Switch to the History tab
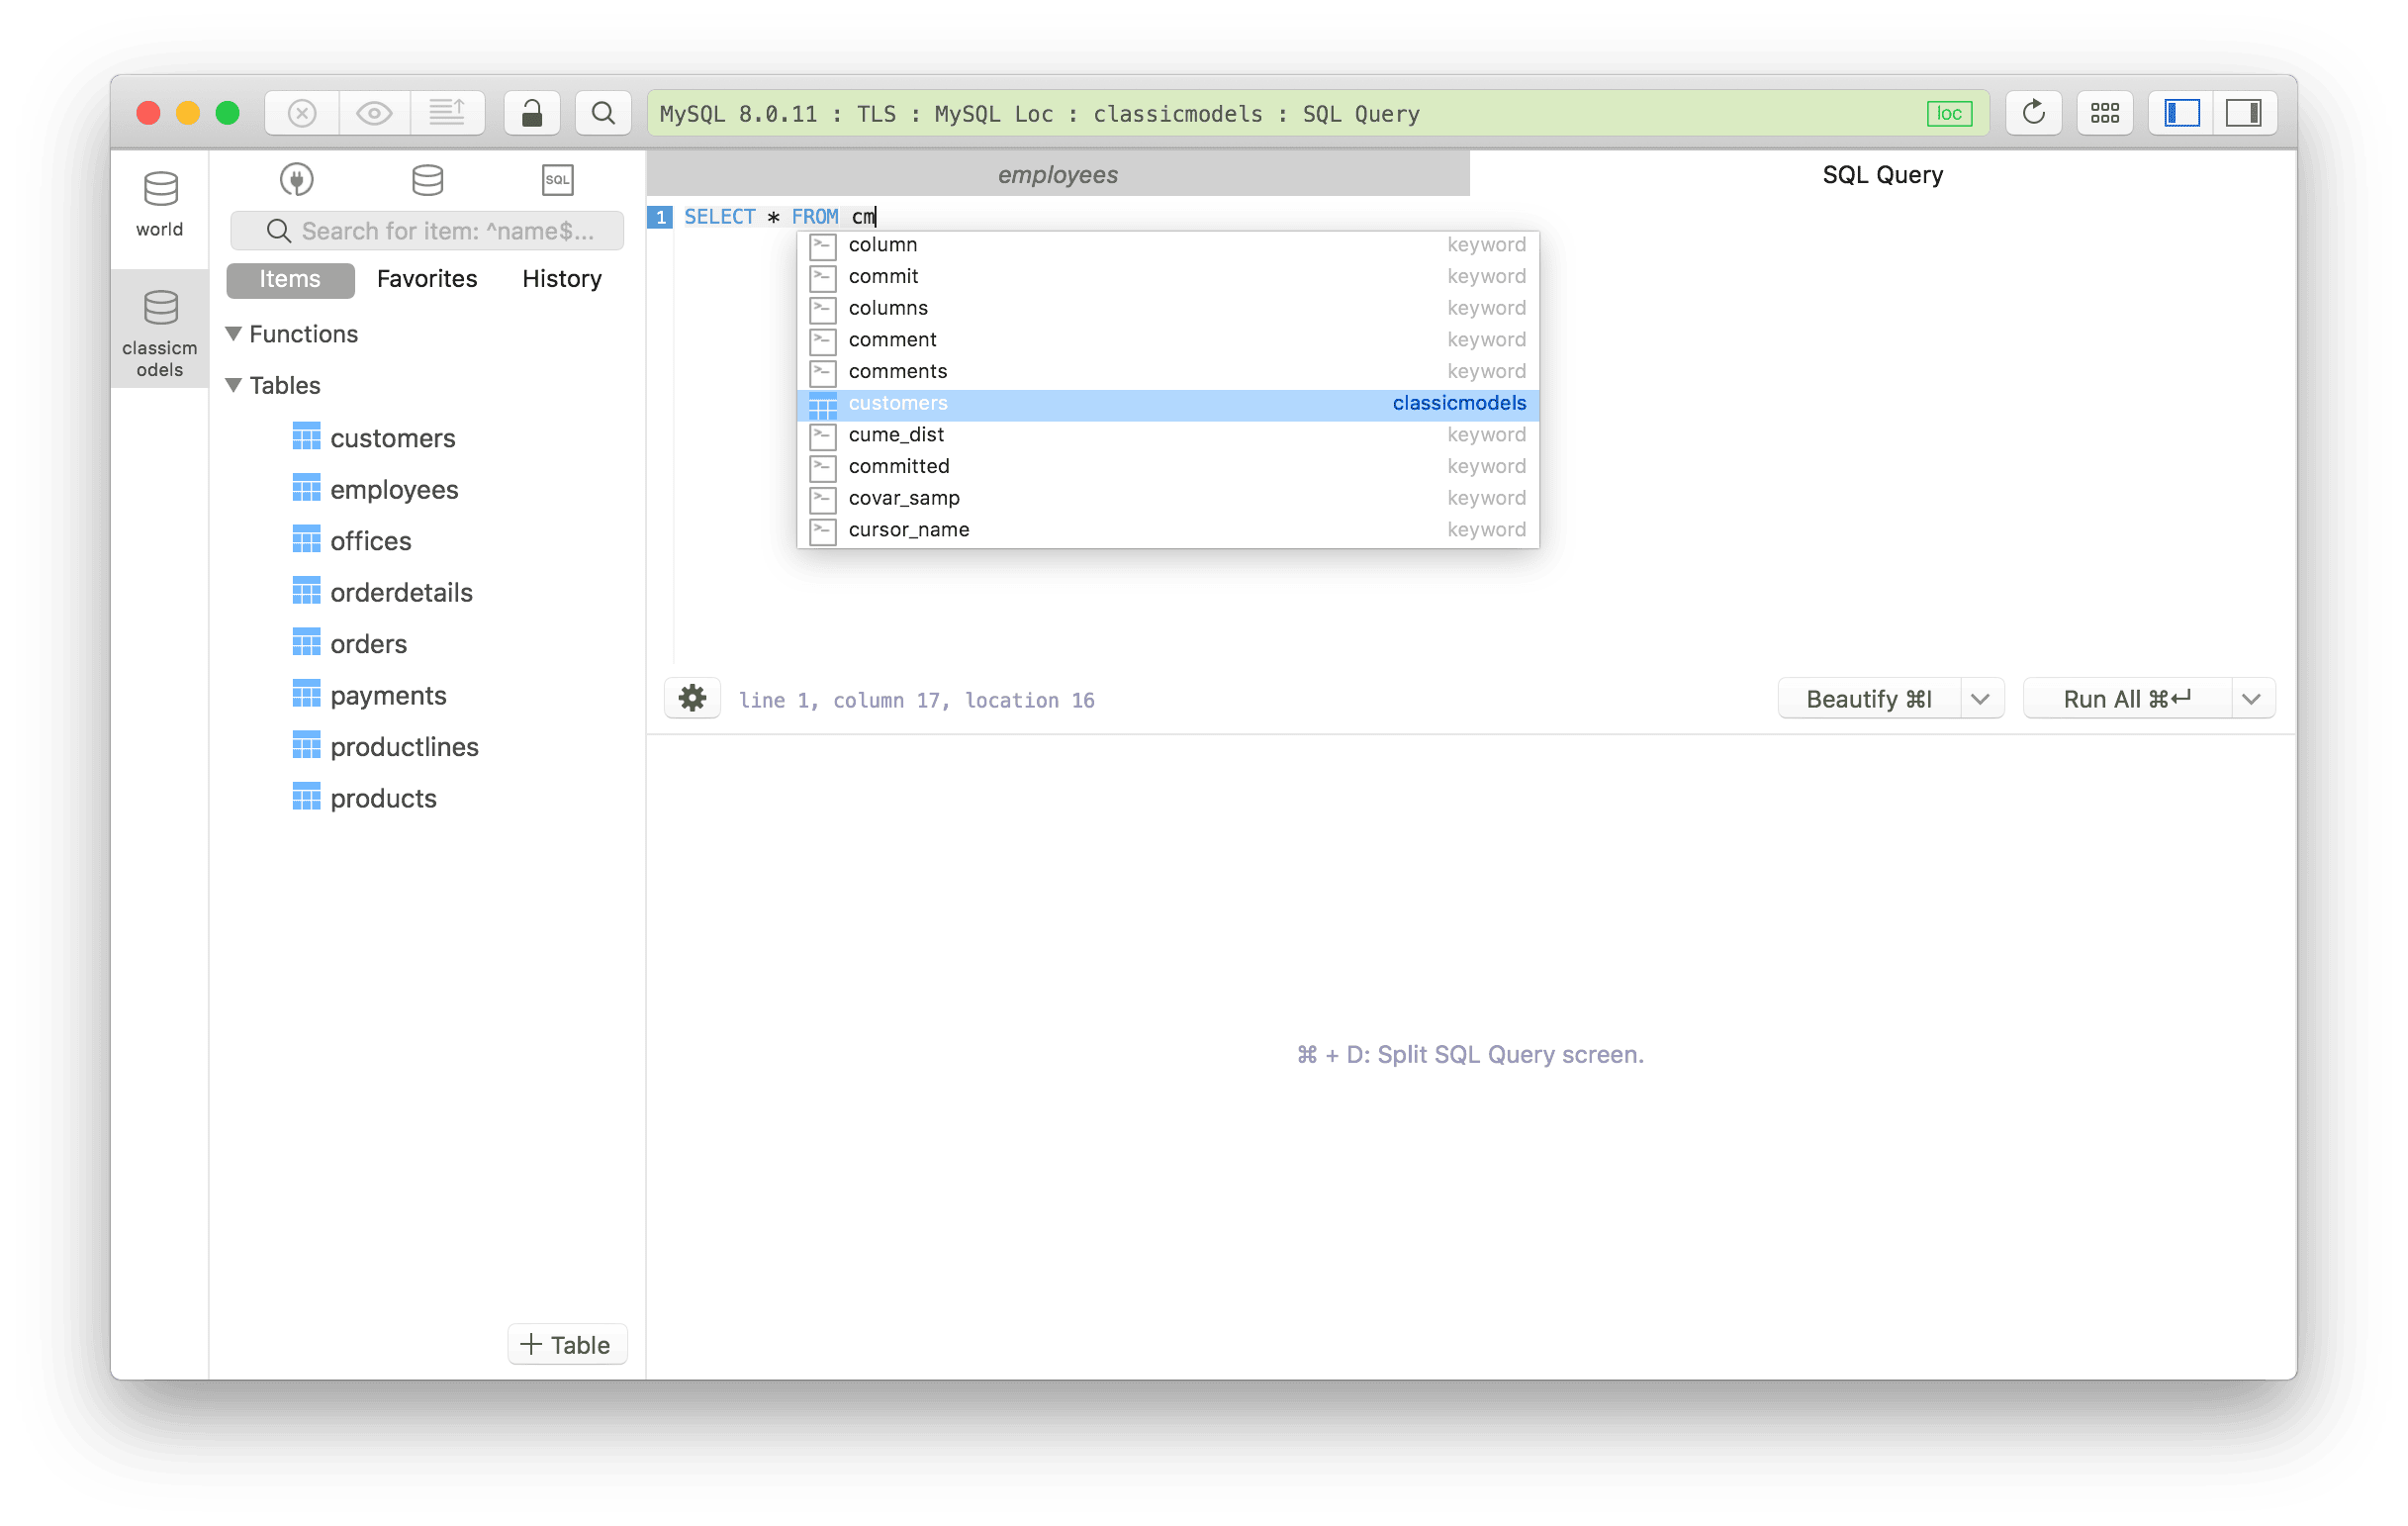2408x1526 pixels. tap(562, 279)
